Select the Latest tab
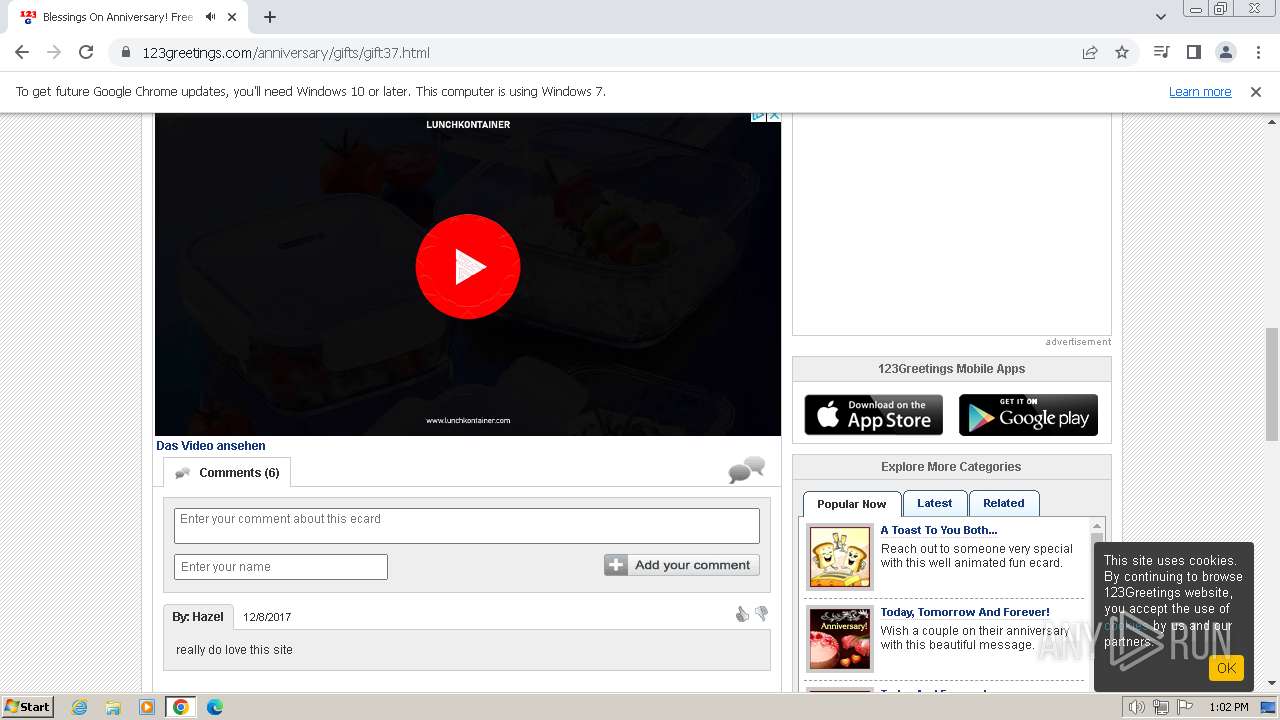Screen dimensions: 1280x720 point(935,503)
